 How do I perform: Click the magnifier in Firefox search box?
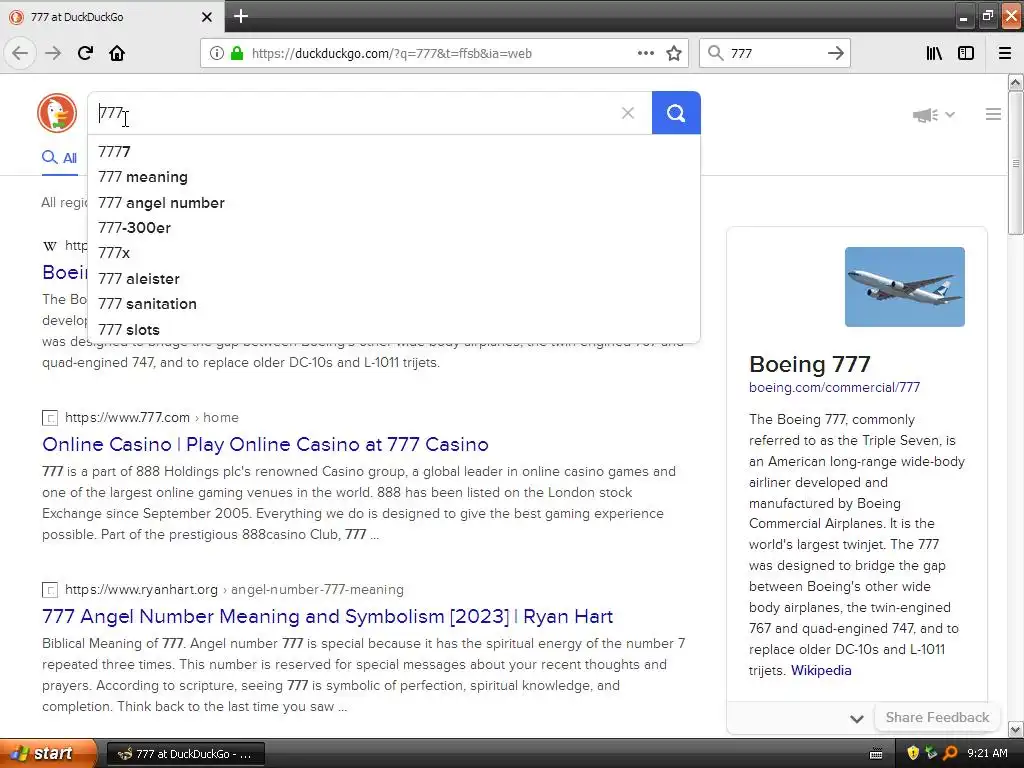tap(716, 53)
